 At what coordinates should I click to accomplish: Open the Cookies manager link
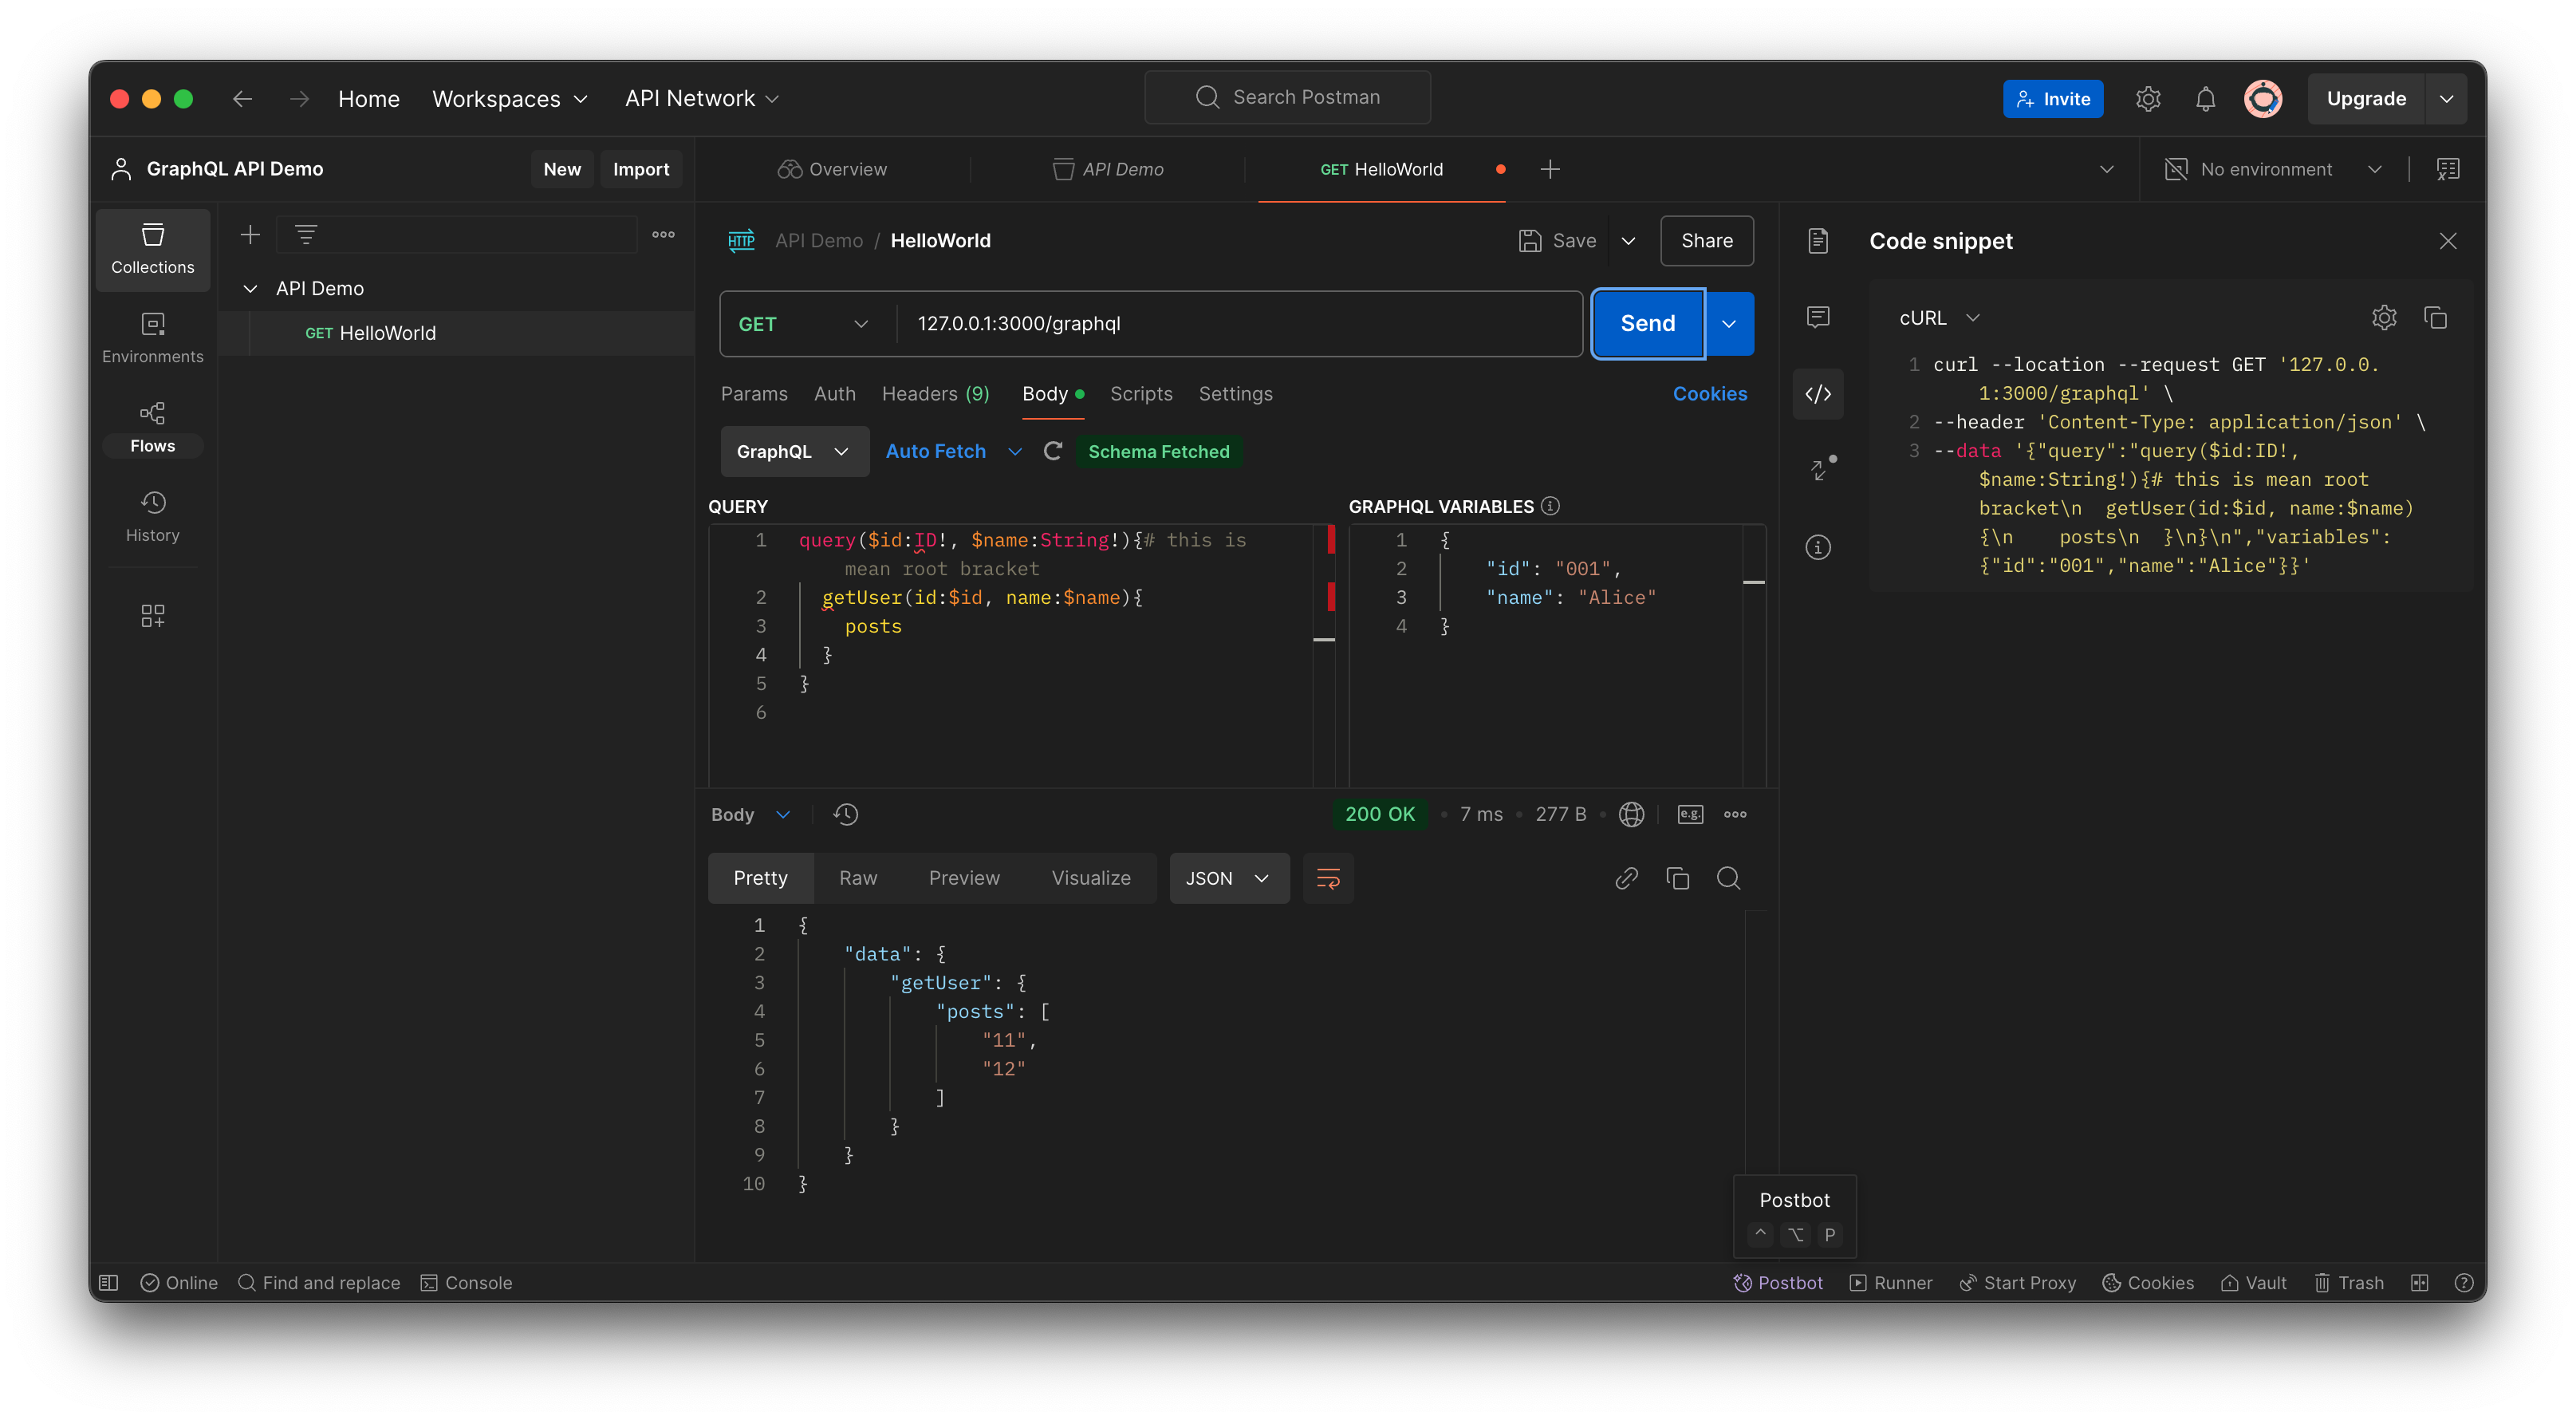1710,394
